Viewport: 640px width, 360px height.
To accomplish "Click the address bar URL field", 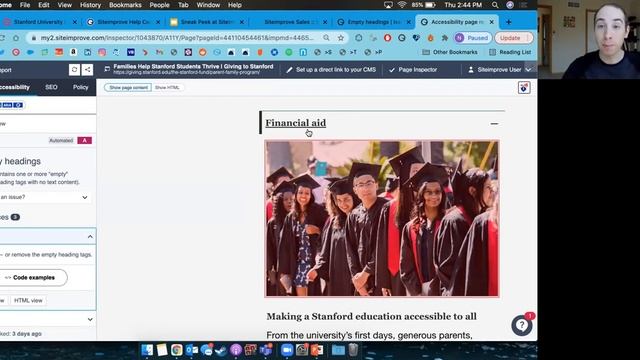I will [x=177, y=38].
